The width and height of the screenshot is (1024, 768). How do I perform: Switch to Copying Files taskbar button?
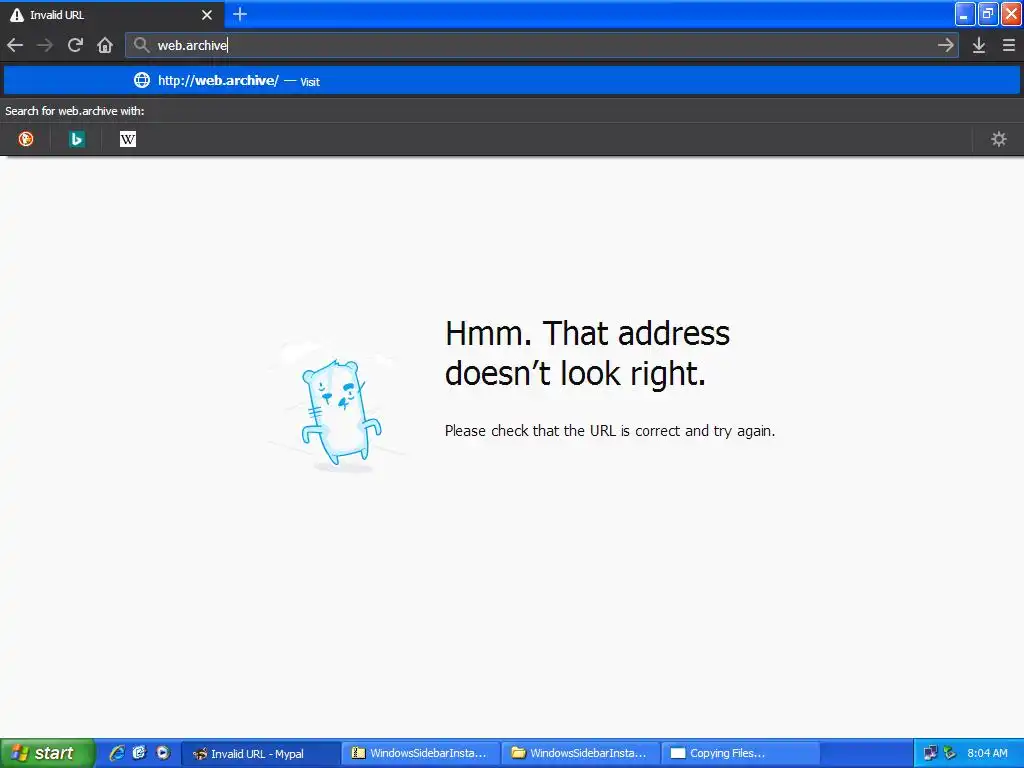pos(741,754)
